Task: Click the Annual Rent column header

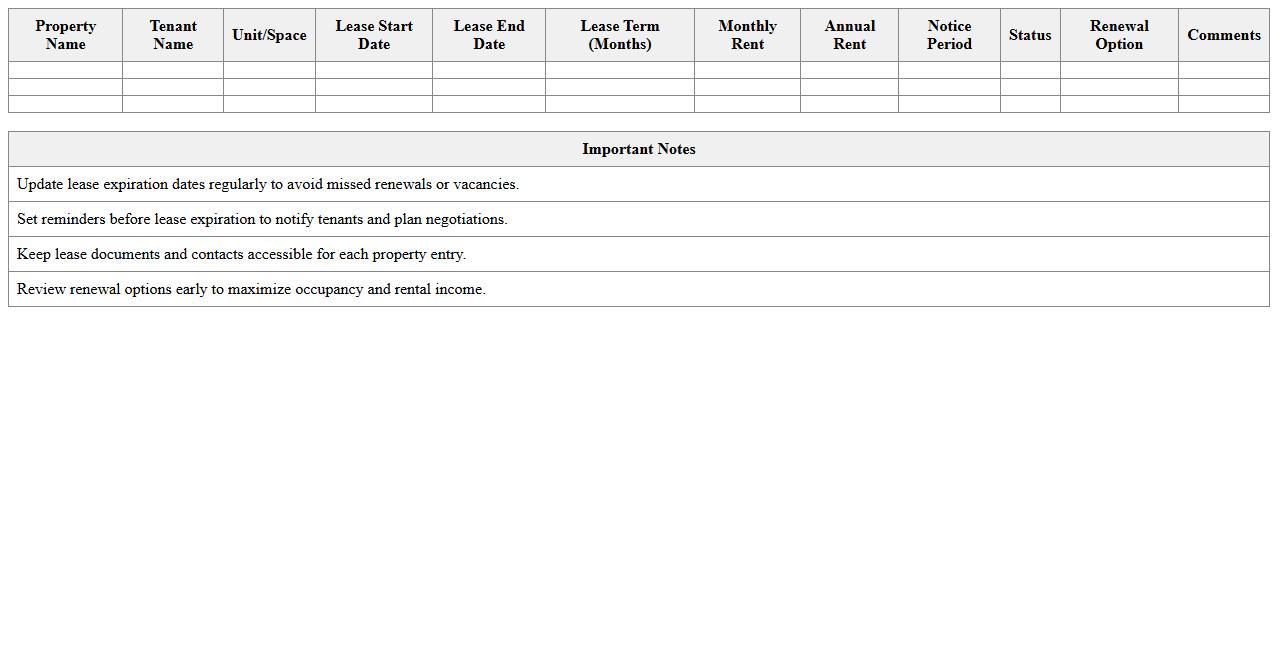Action: [x=849, y=35]
